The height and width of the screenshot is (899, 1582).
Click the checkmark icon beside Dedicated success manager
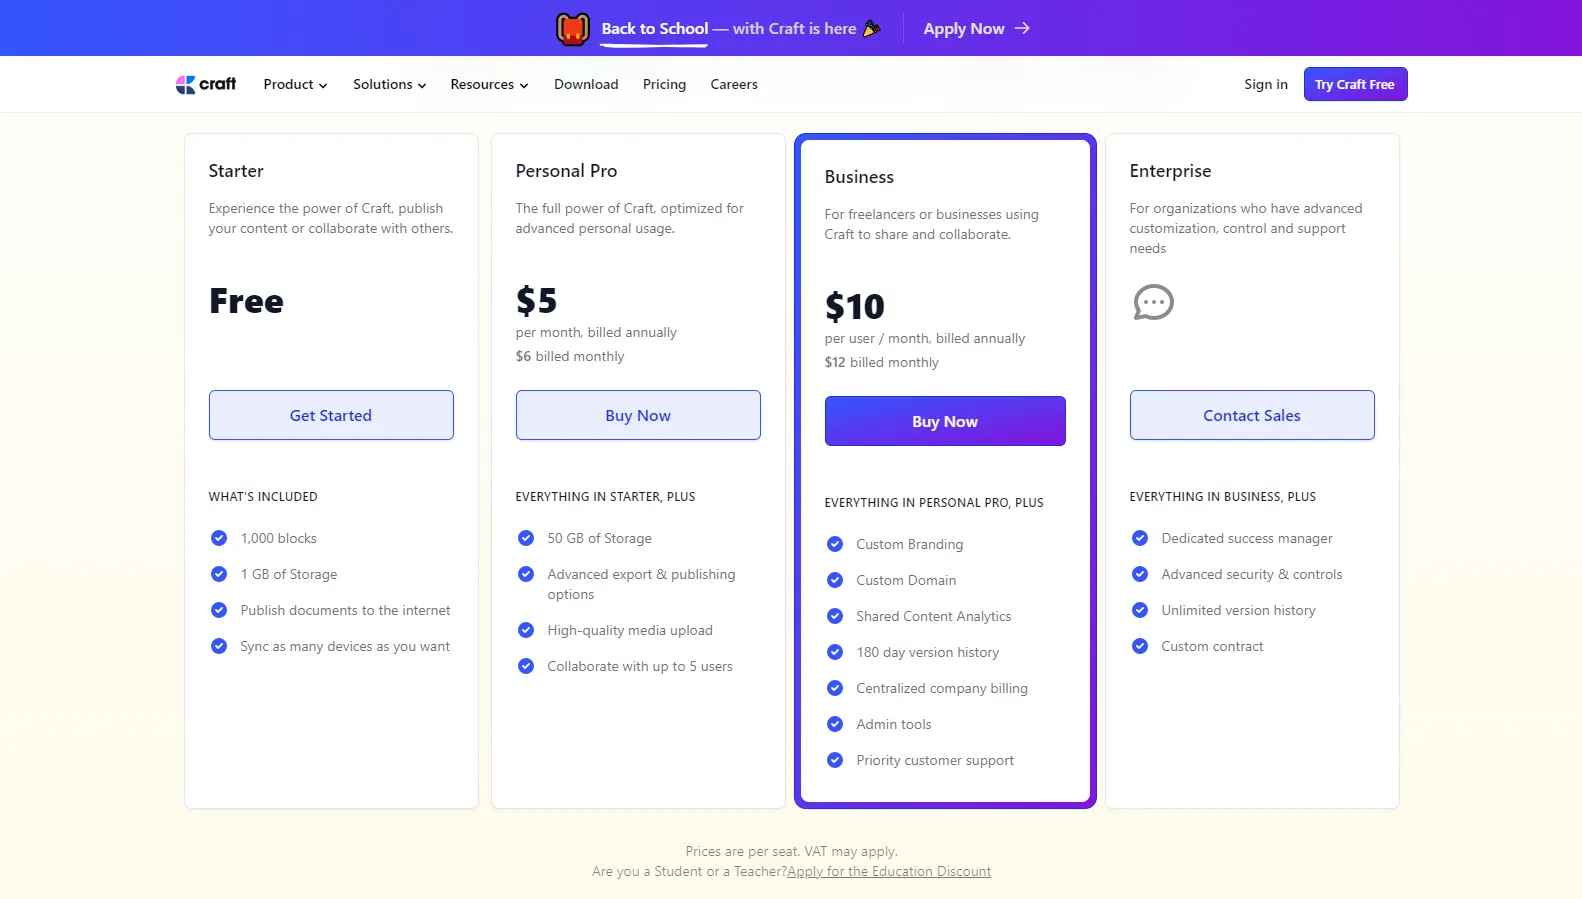click(x=1140, y=538)
